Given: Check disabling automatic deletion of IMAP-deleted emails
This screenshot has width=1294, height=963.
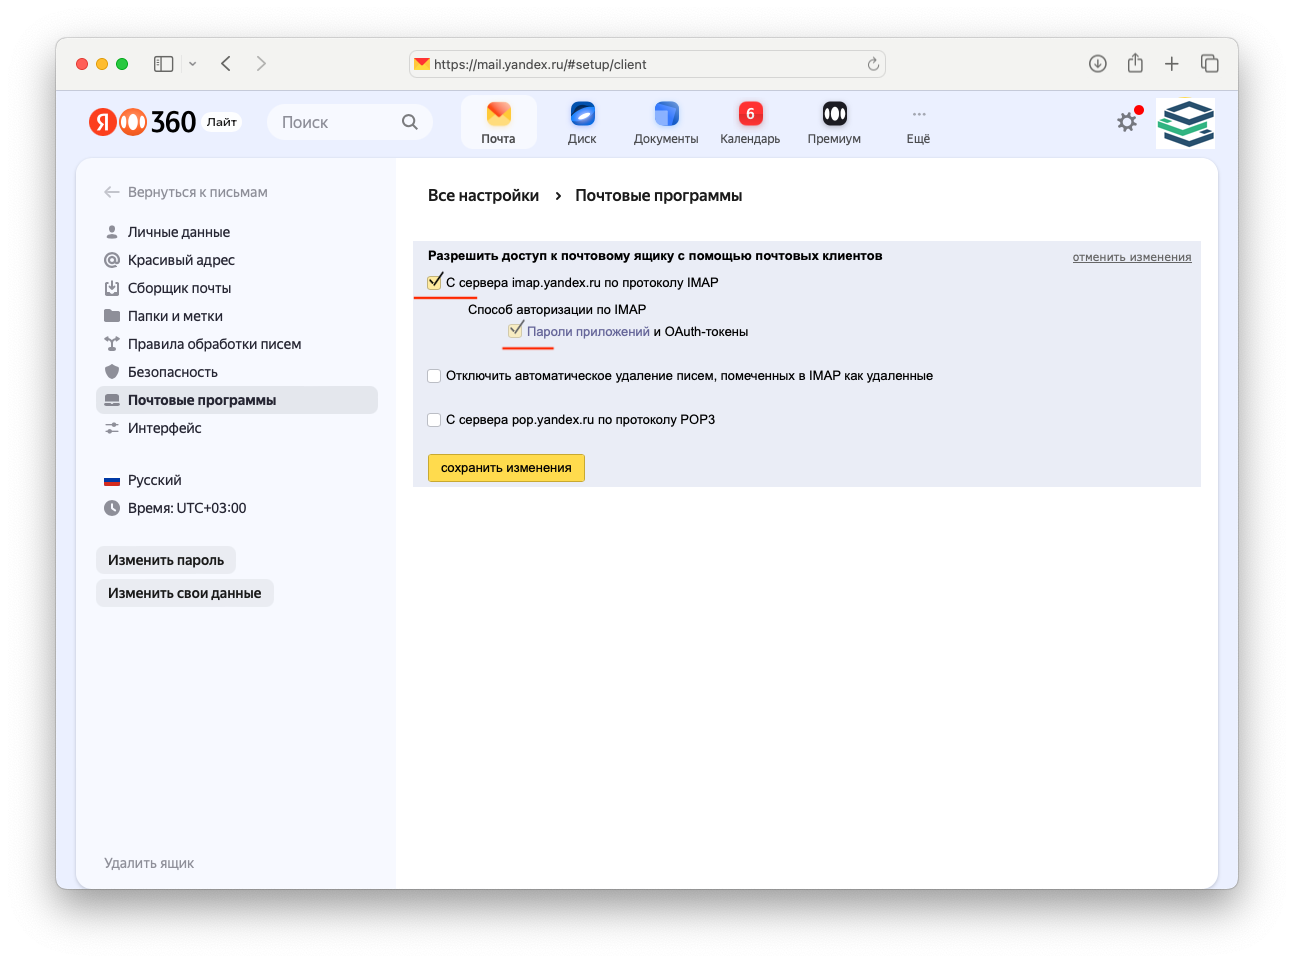Looking at the screenshot, I should tap(434, 376).
